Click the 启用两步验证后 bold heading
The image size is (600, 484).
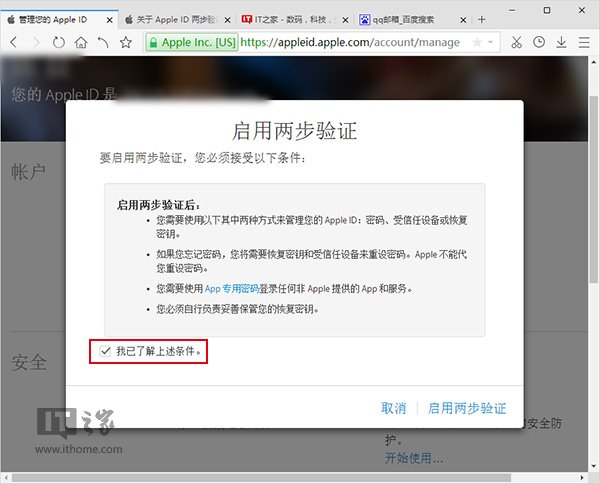pyautogui.click(x=158, y=205)
